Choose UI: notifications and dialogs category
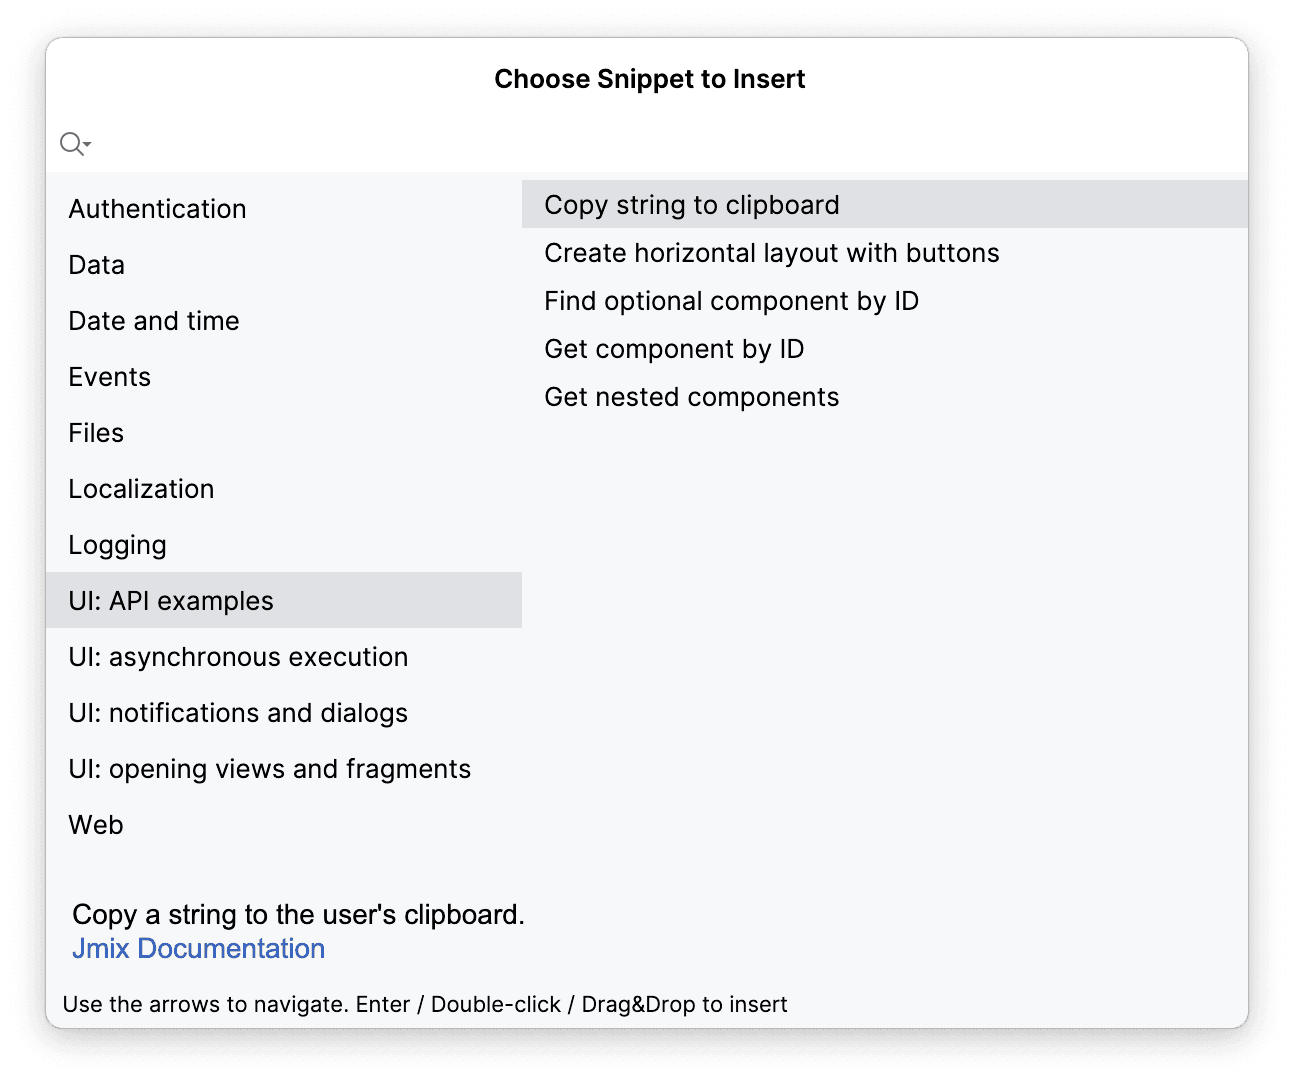The image size is (1294, 1082). click(238, 713)
